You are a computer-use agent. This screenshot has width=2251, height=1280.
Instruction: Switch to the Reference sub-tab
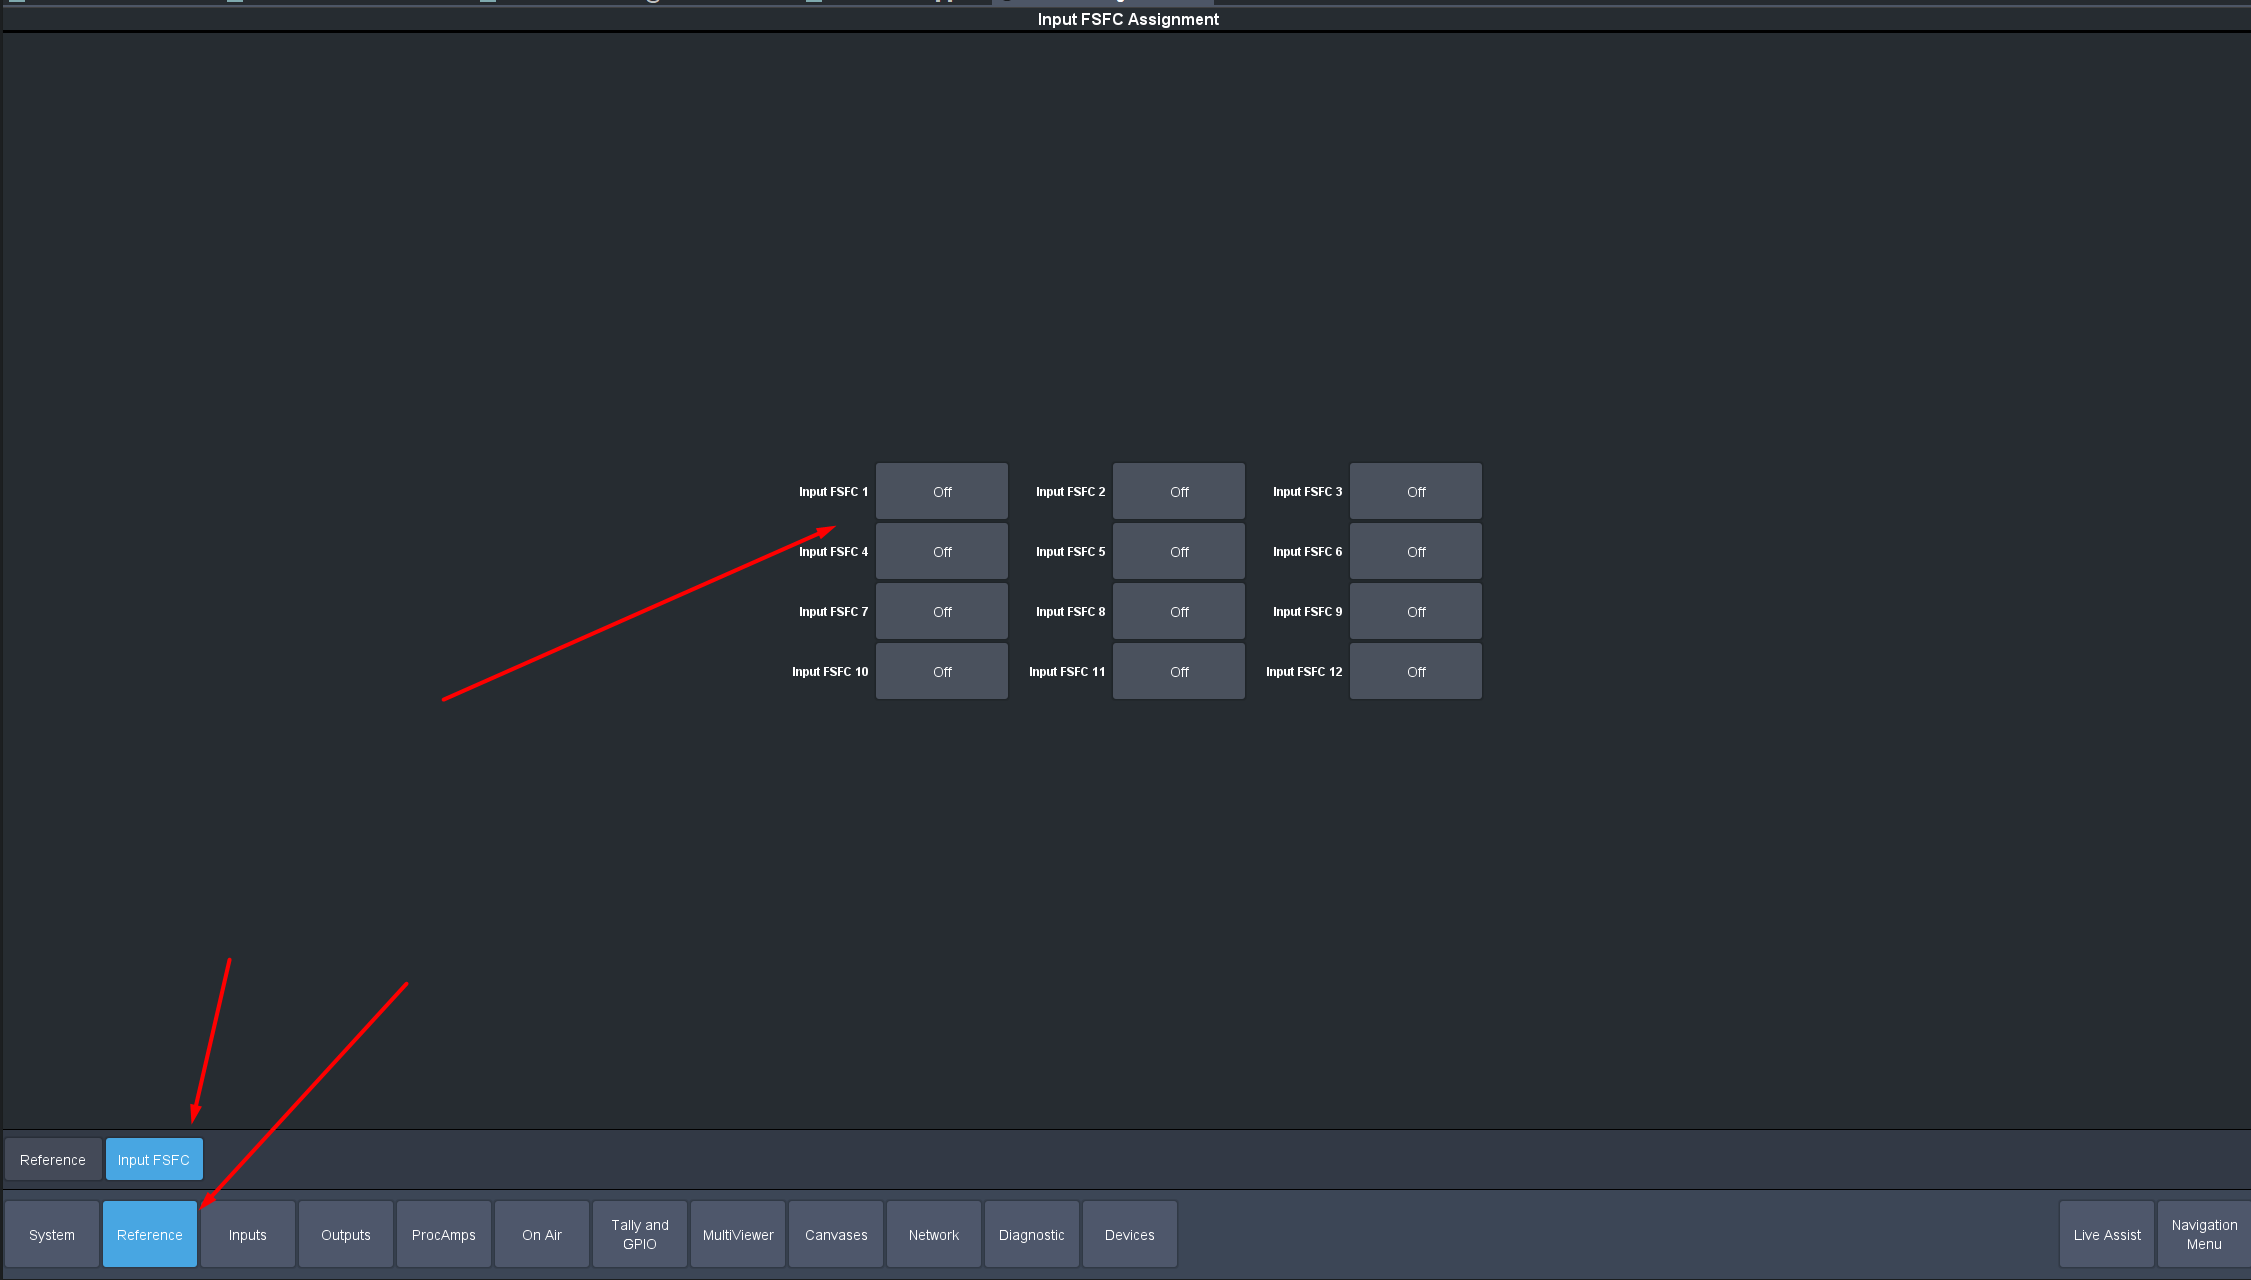coord(53,1159)
